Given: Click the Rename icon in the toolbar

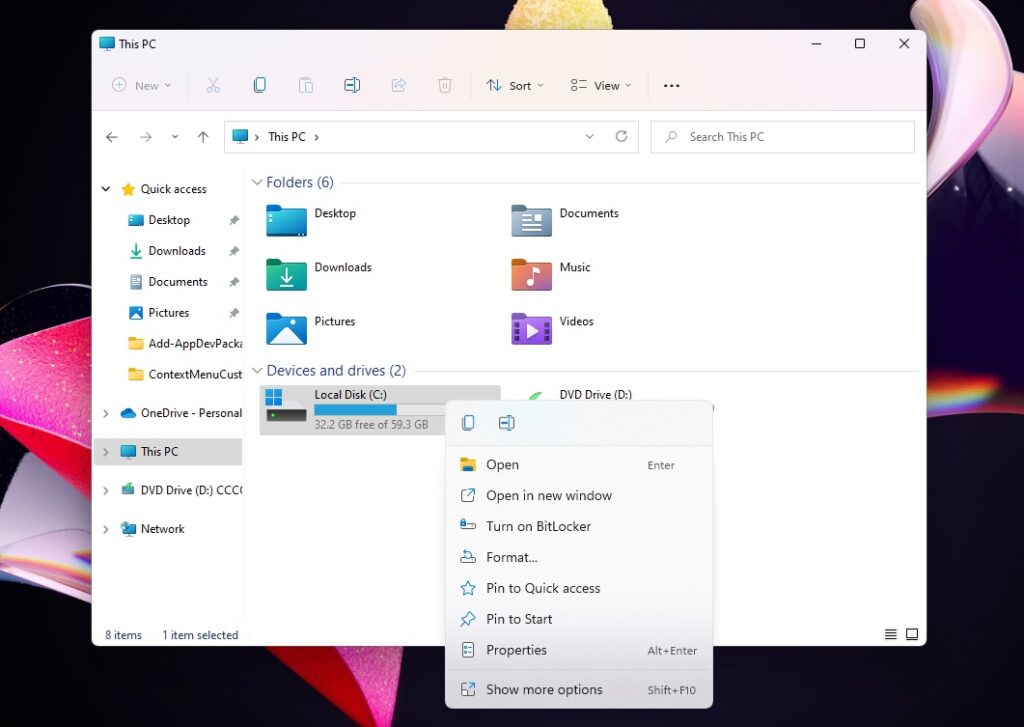Looking at the screenshot, I should pyautogui.click(x=352, y=85).
